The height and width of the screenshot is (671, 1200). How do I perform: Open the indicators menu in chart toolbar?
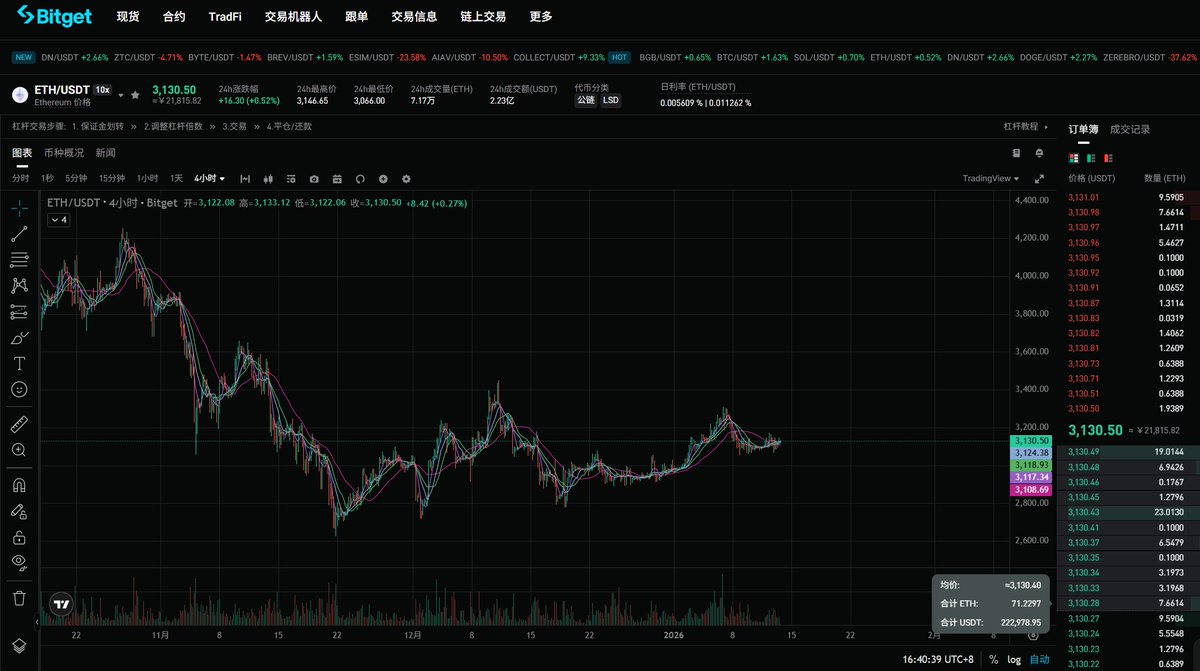290,179
